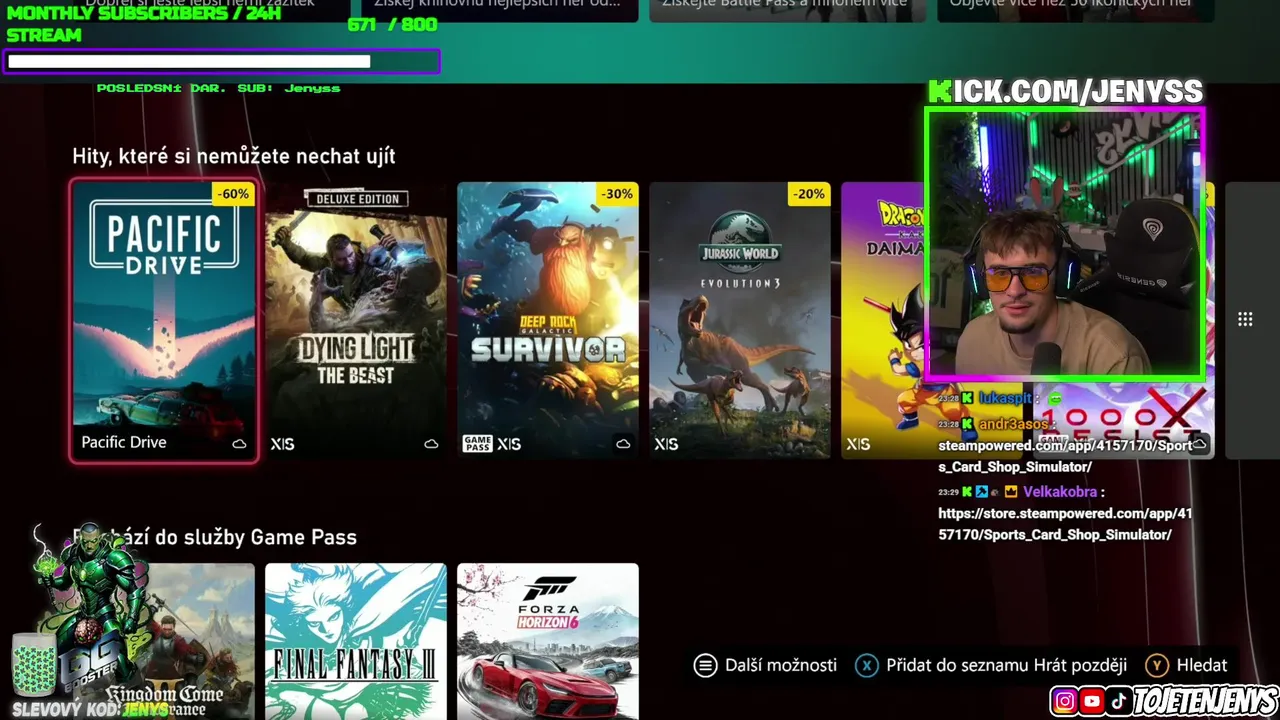Click the streamer webcam overlay
1280x720 pixels.
1065,245
